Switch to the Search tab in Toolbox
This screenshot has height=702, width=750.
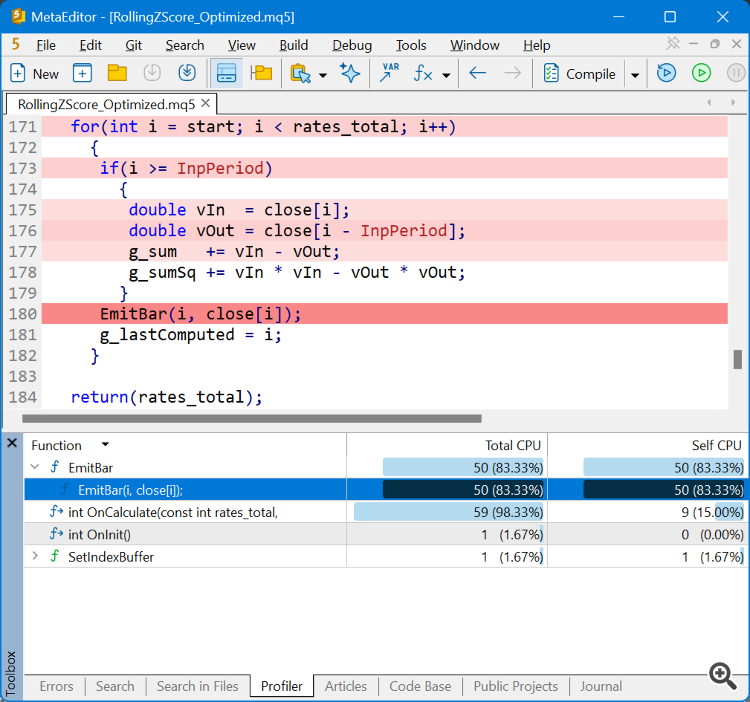tap(115, 686)
